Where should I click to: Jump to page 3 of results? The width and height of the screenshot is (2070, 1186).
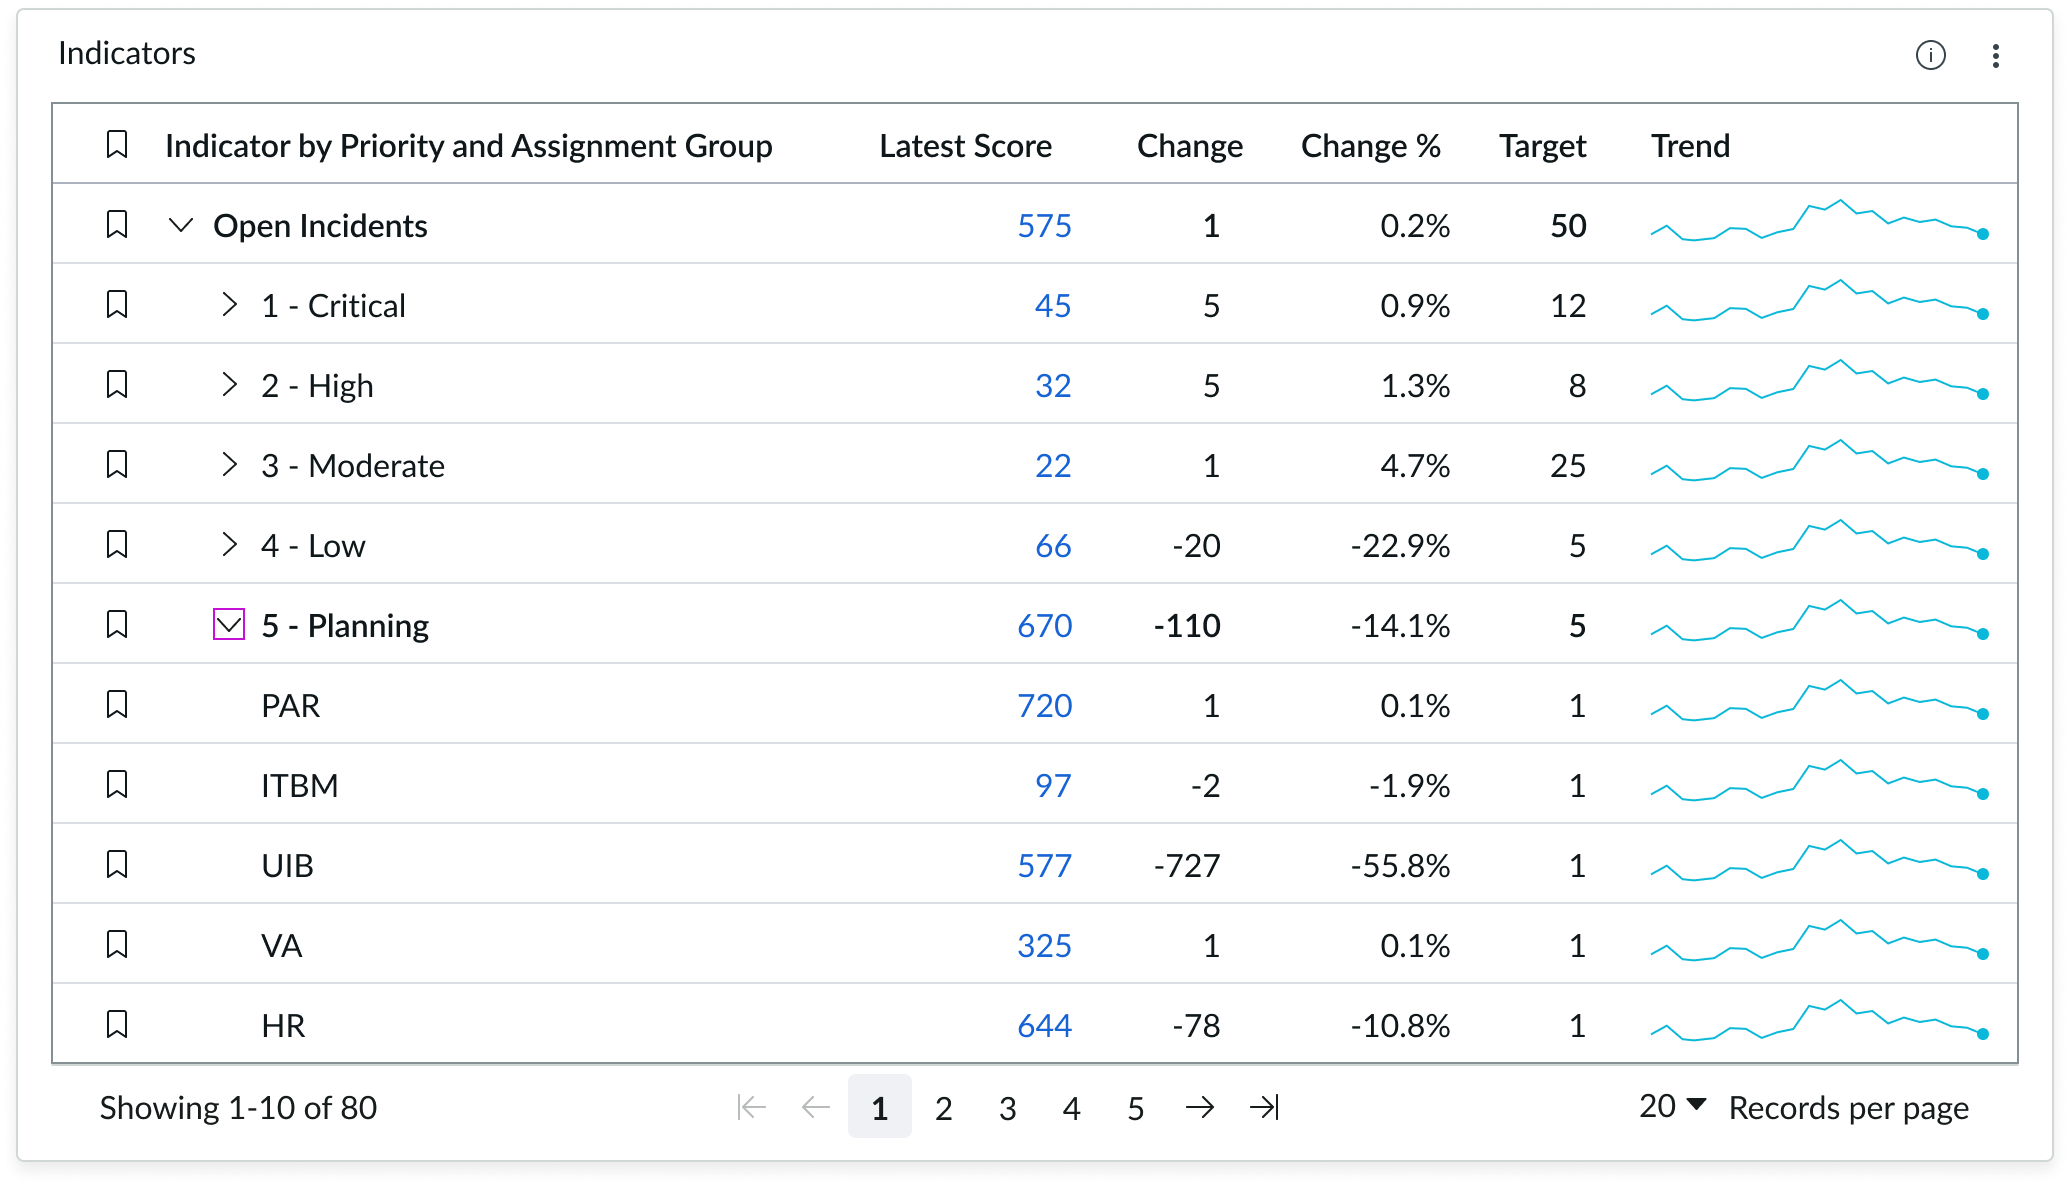coord(1007,1108)
